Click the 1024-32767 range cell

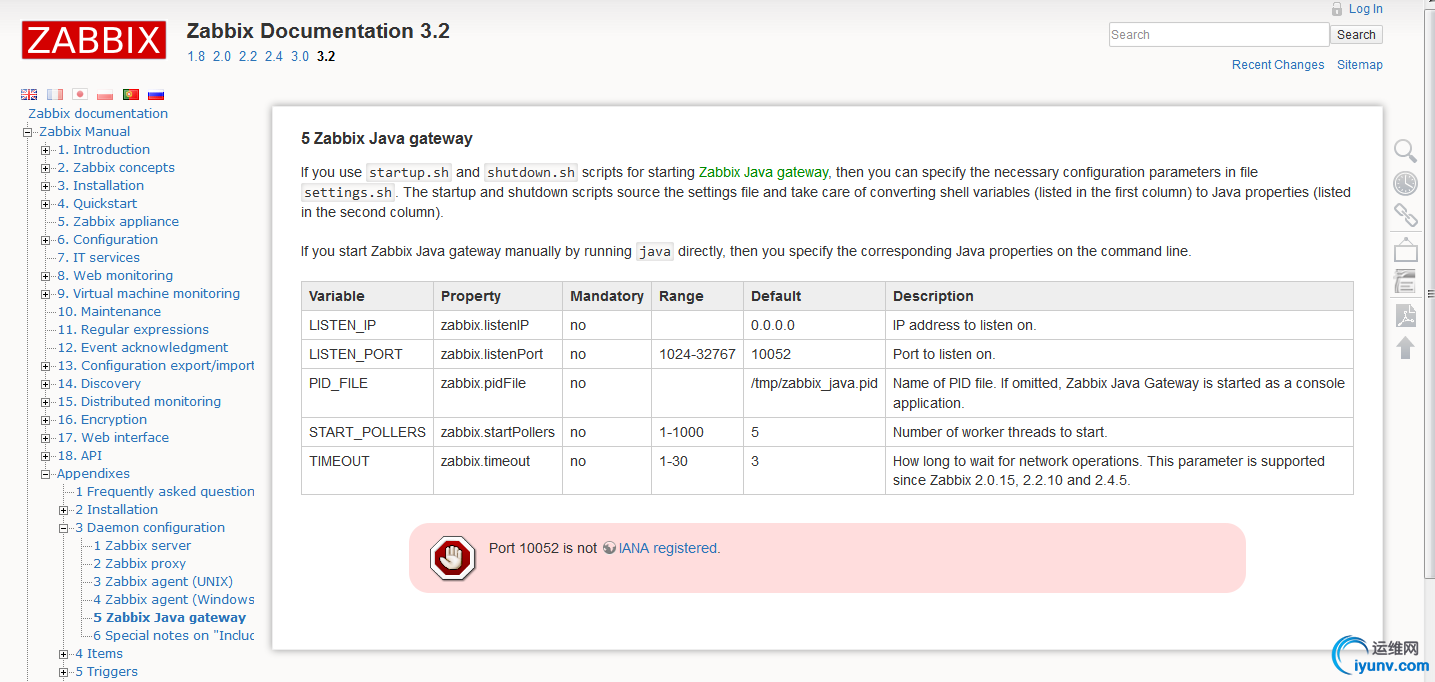click(697, 354)
